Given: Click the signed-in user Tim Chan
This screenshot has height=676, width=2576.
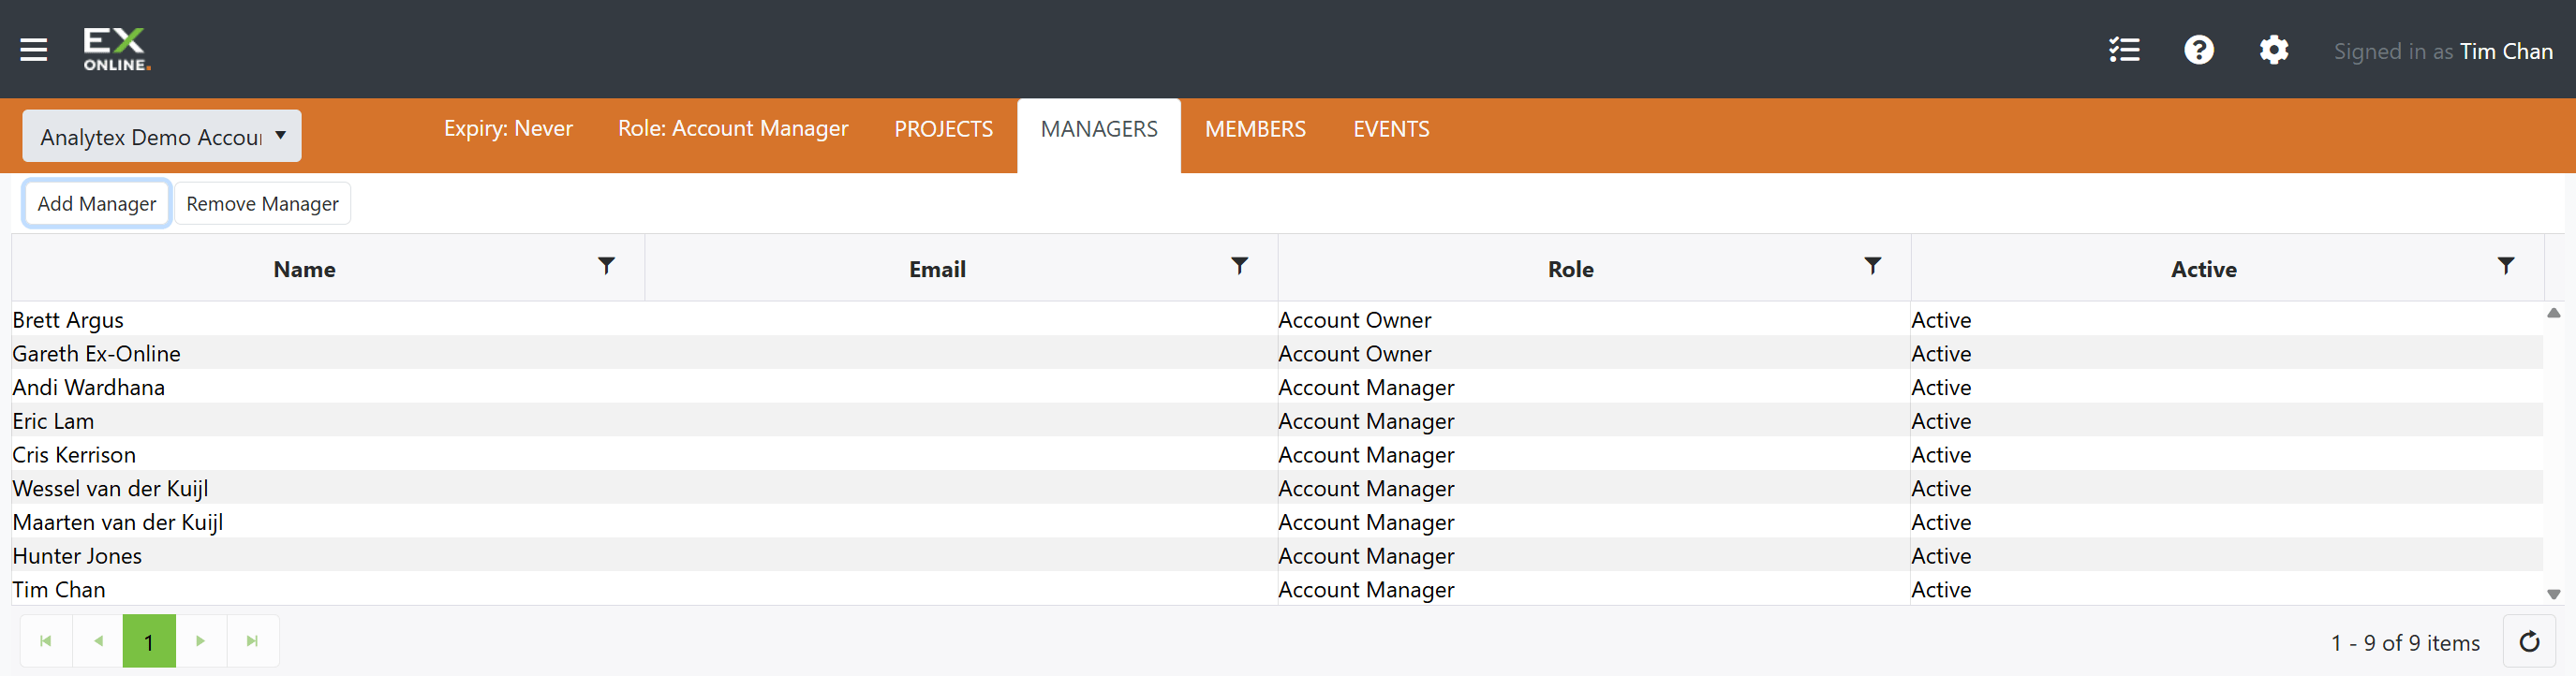Looking at the screenshot, I should pos(2506,51).
